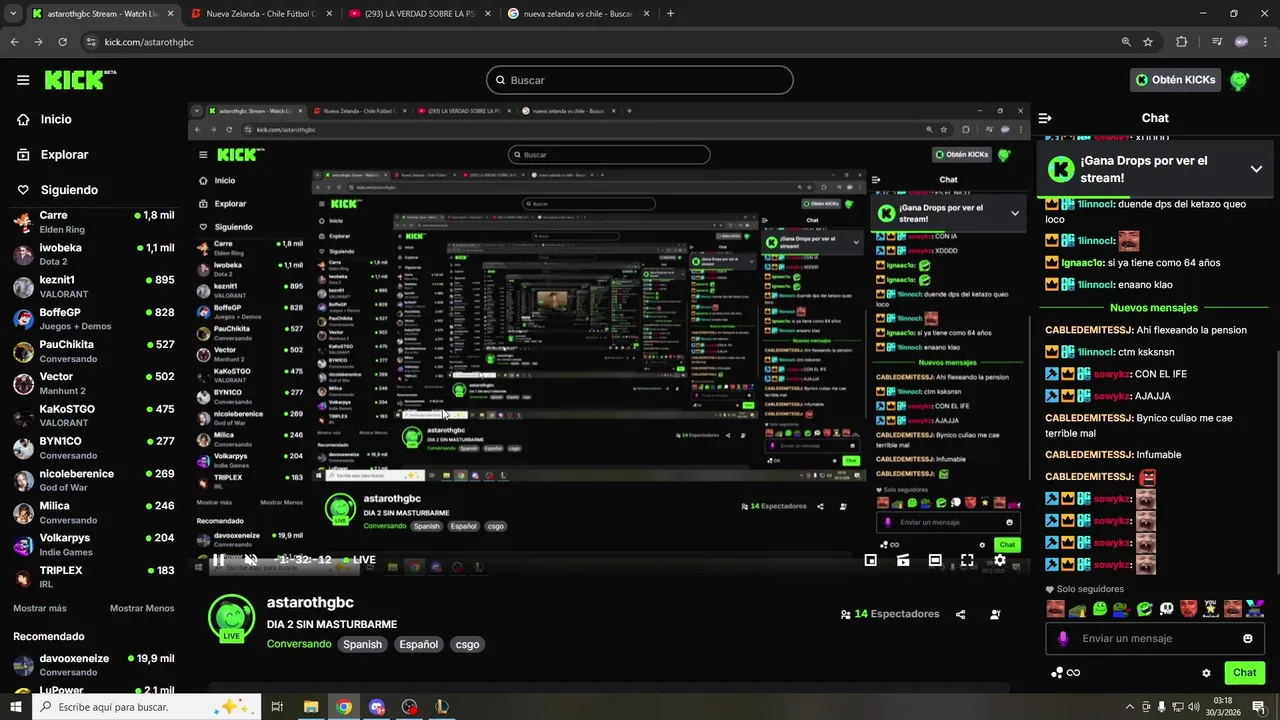This screenshot has height=720, width=1280.
Task: Open Milica's channel entry
Action: pyautogui.click(x=93, y=512)
